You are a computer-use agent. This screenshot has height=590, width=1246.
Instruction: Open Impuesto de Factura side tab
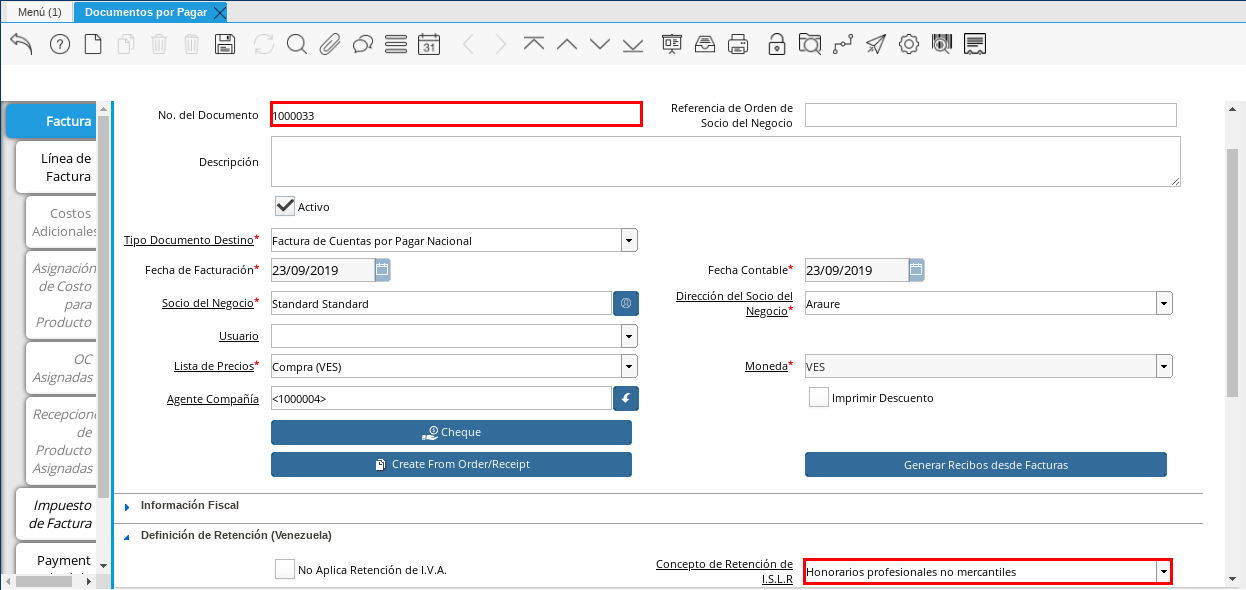[56, 514]
